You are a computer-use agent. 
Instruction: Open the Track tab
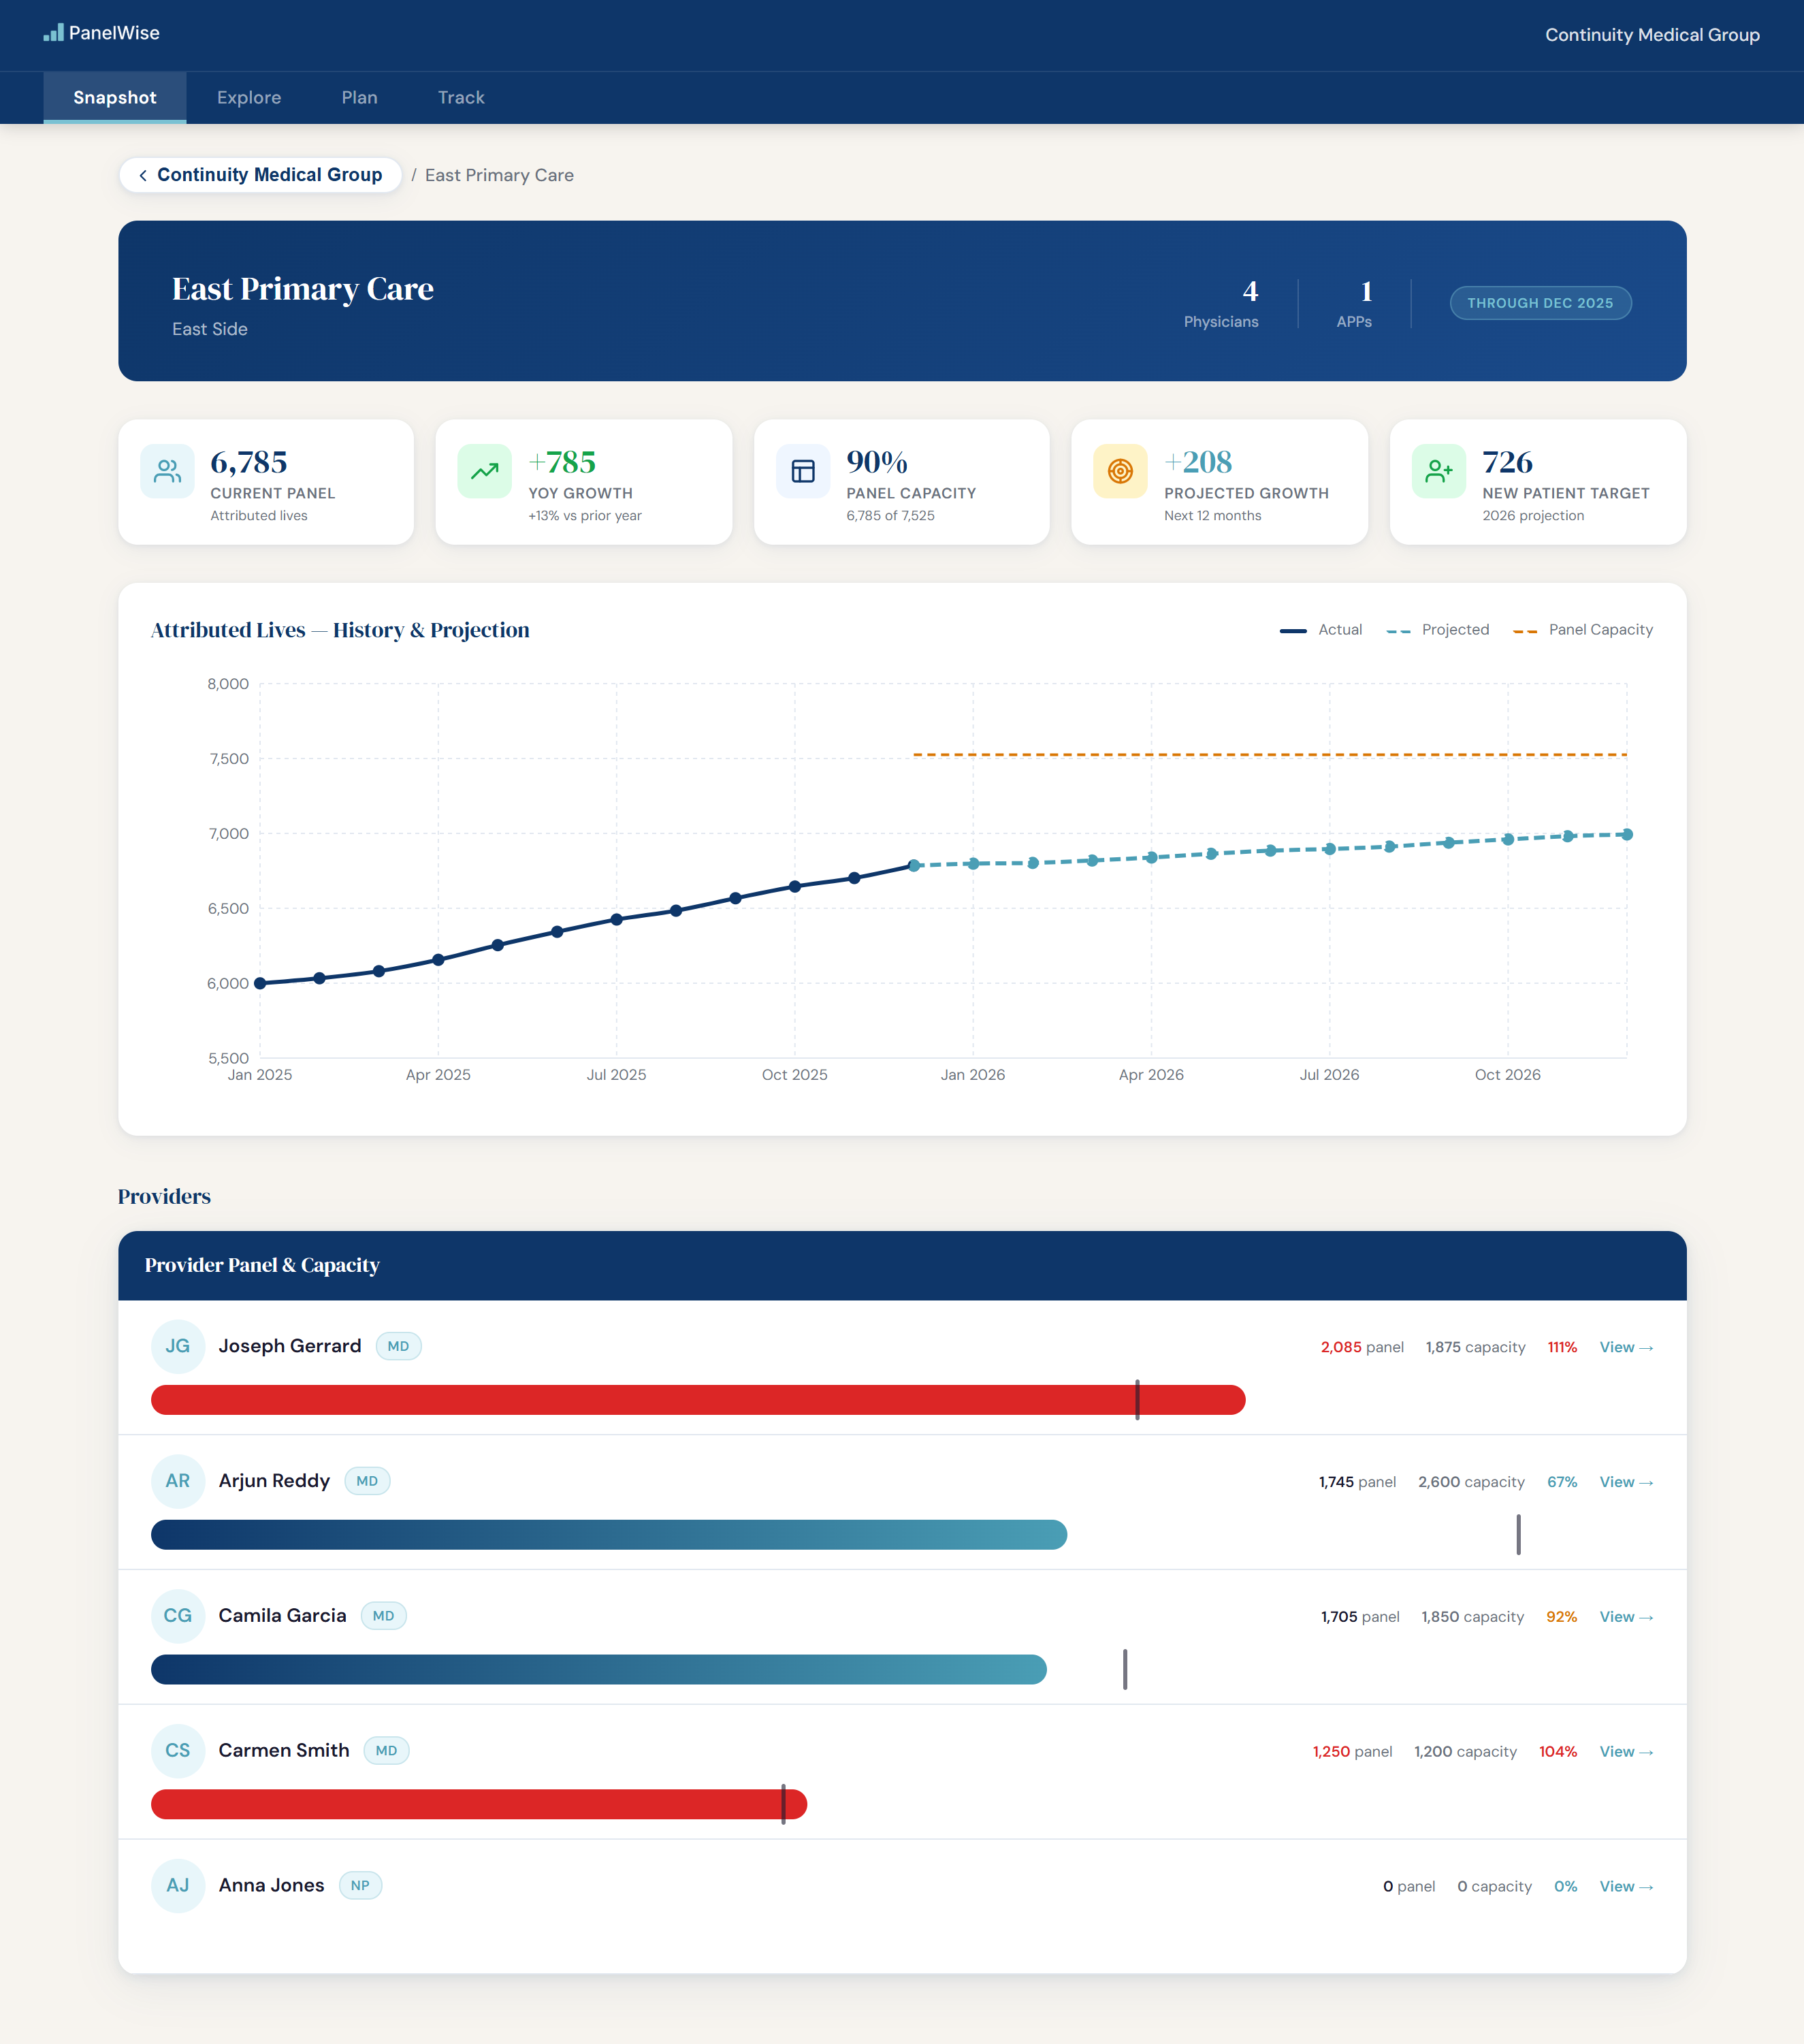[461, 98]
